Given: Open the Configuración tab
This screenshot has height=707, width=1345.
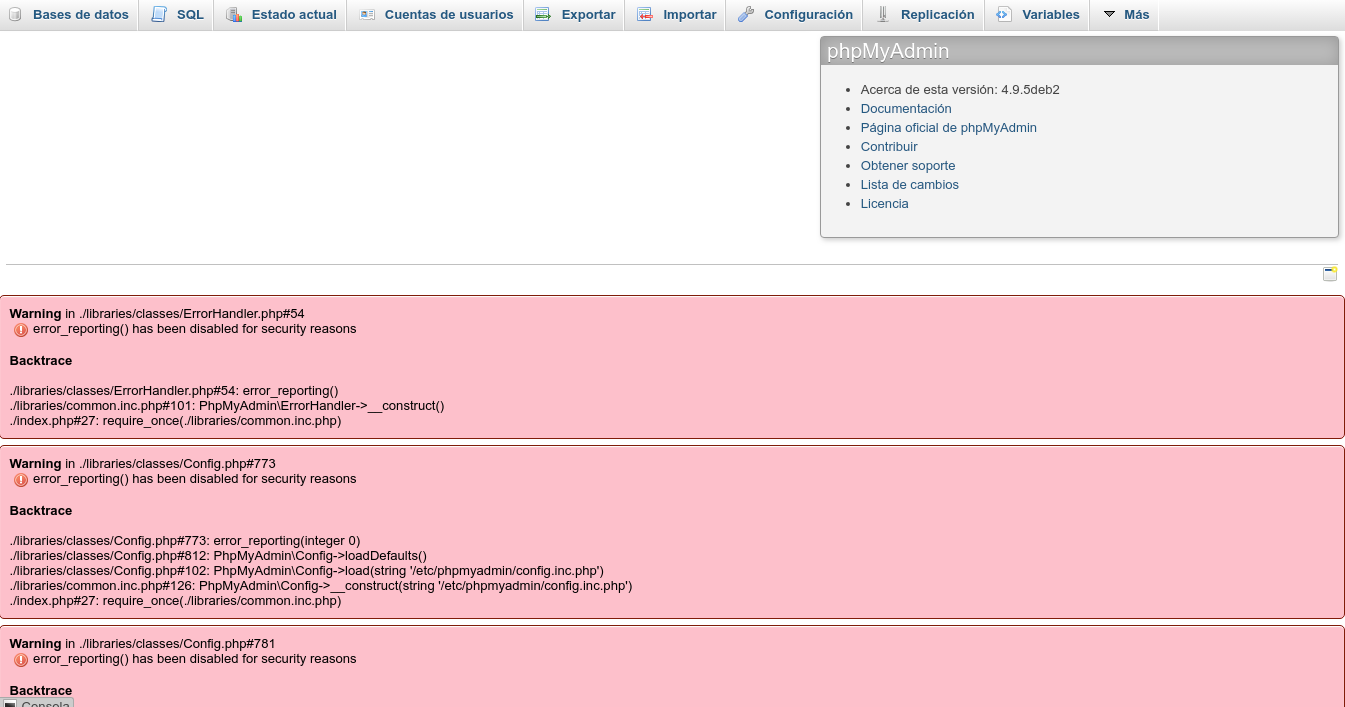Looking at the screenshot, I should [x=796, y=15].
